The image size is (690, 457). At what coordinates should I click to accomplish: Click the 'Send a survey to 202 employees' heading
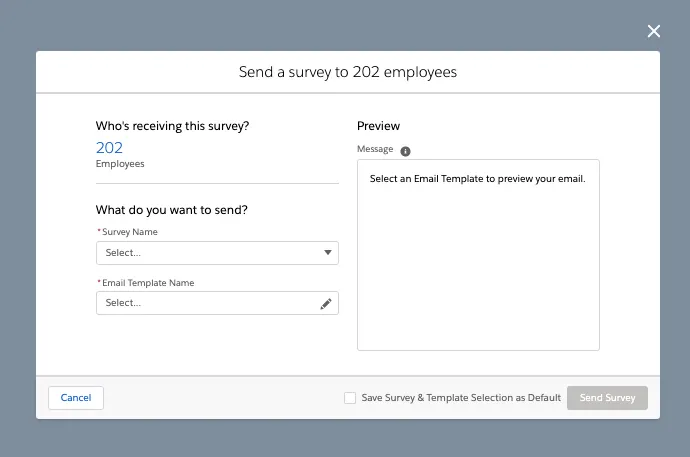pyautogui.click(x=348, y=72)
